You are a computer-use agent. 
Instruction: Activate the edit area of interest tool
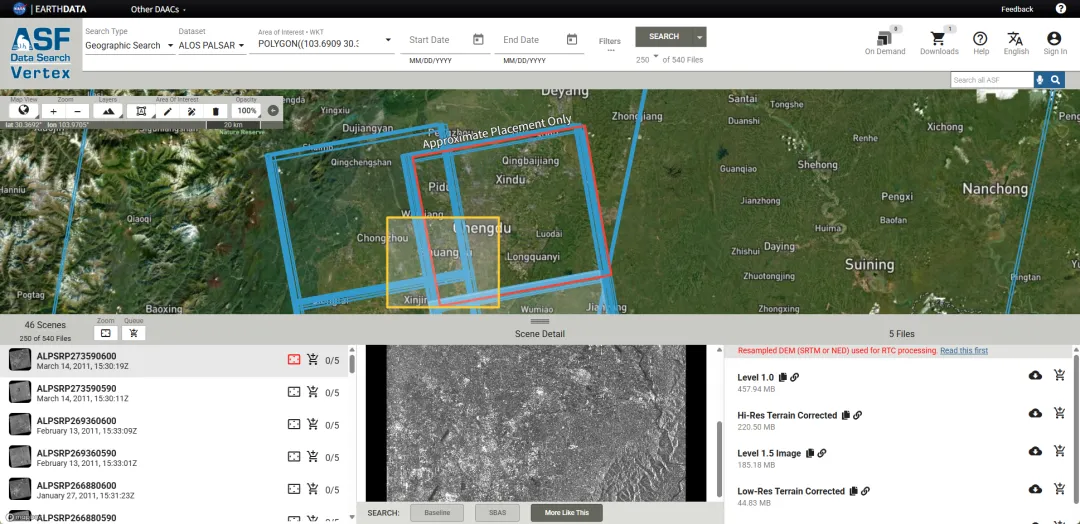(191, 111)
